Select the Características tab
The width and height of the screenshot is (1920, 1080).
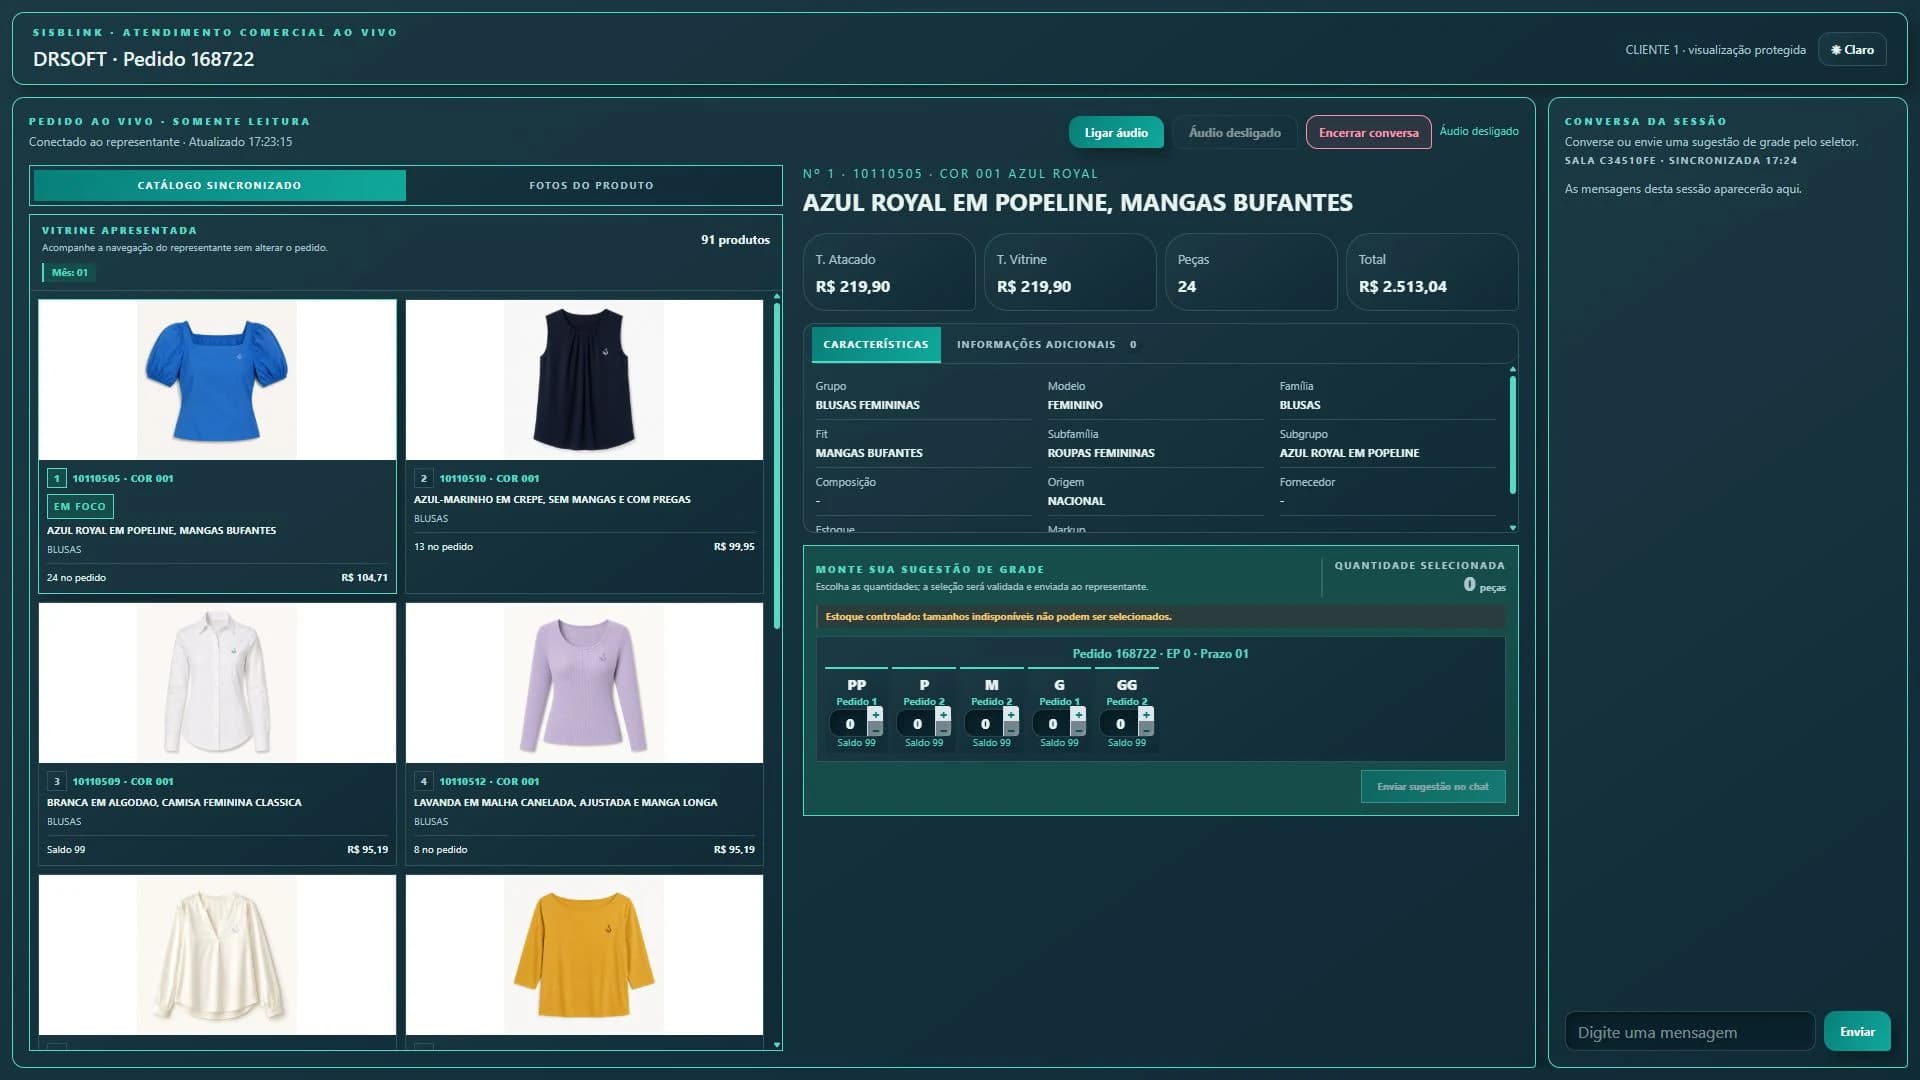click(876, 345)
